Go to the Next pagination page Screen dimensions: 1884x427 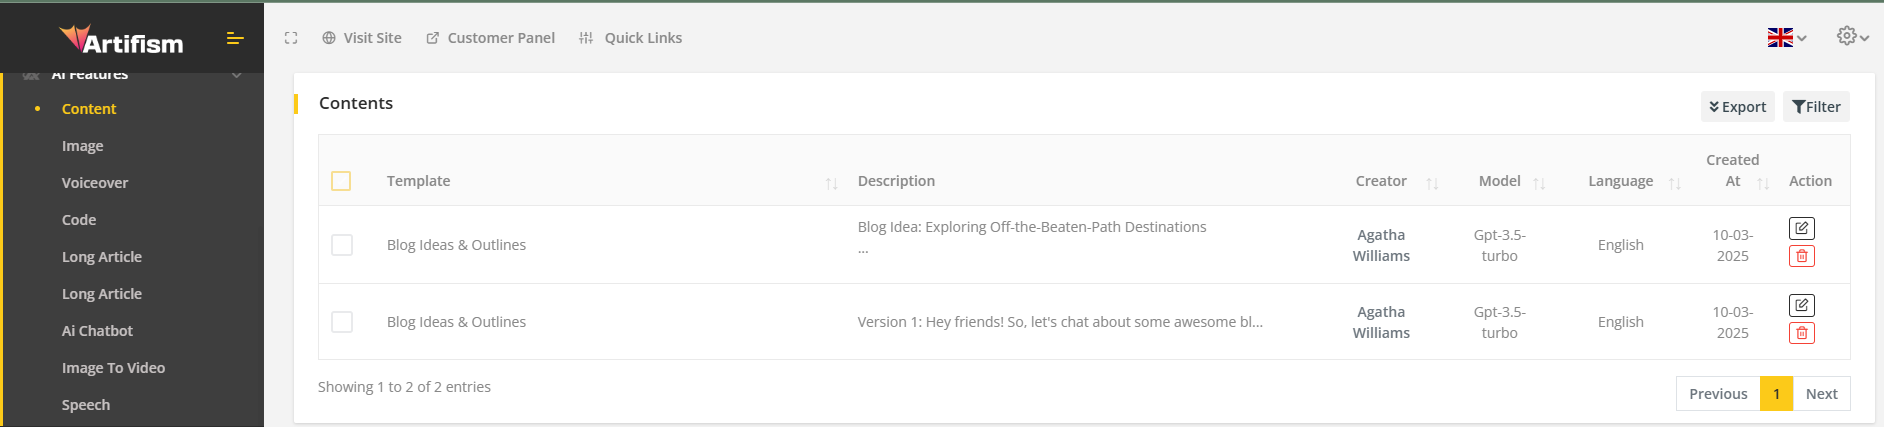[1821, 394]
